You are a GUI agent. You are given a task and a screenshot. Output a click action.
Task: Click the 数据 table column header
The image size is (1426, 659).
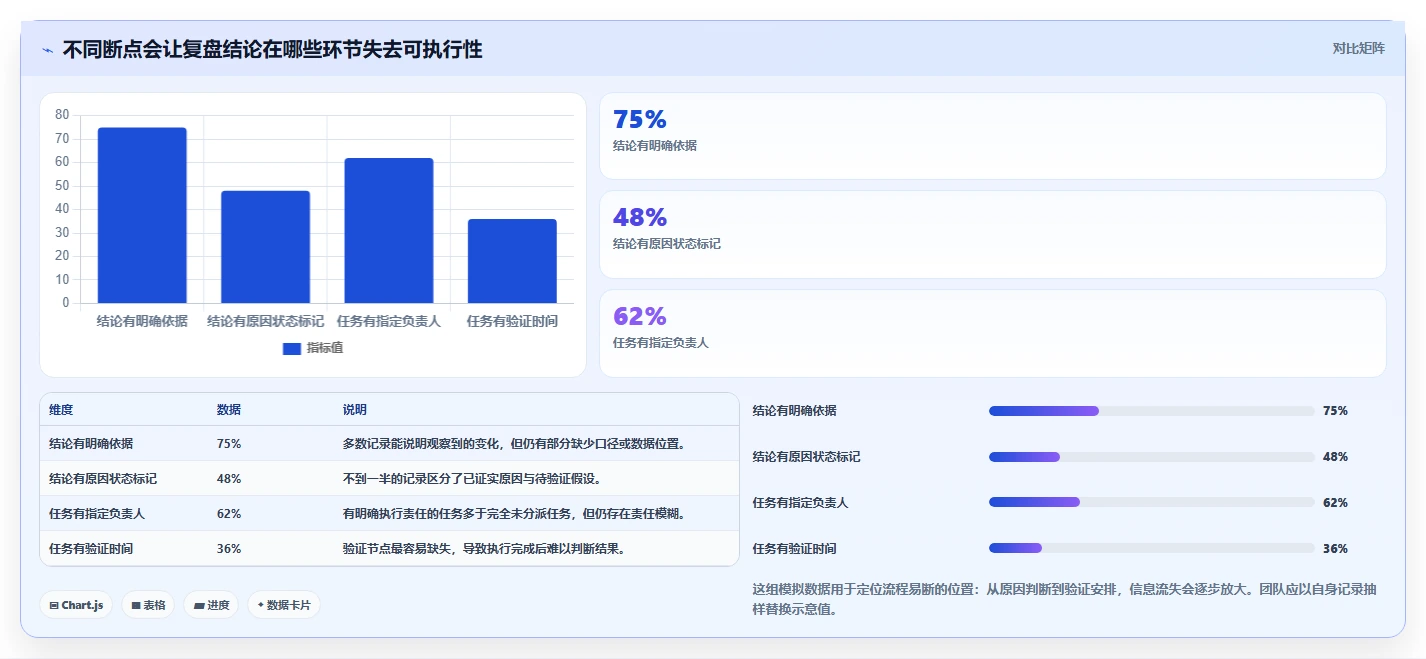click(228, 410)
